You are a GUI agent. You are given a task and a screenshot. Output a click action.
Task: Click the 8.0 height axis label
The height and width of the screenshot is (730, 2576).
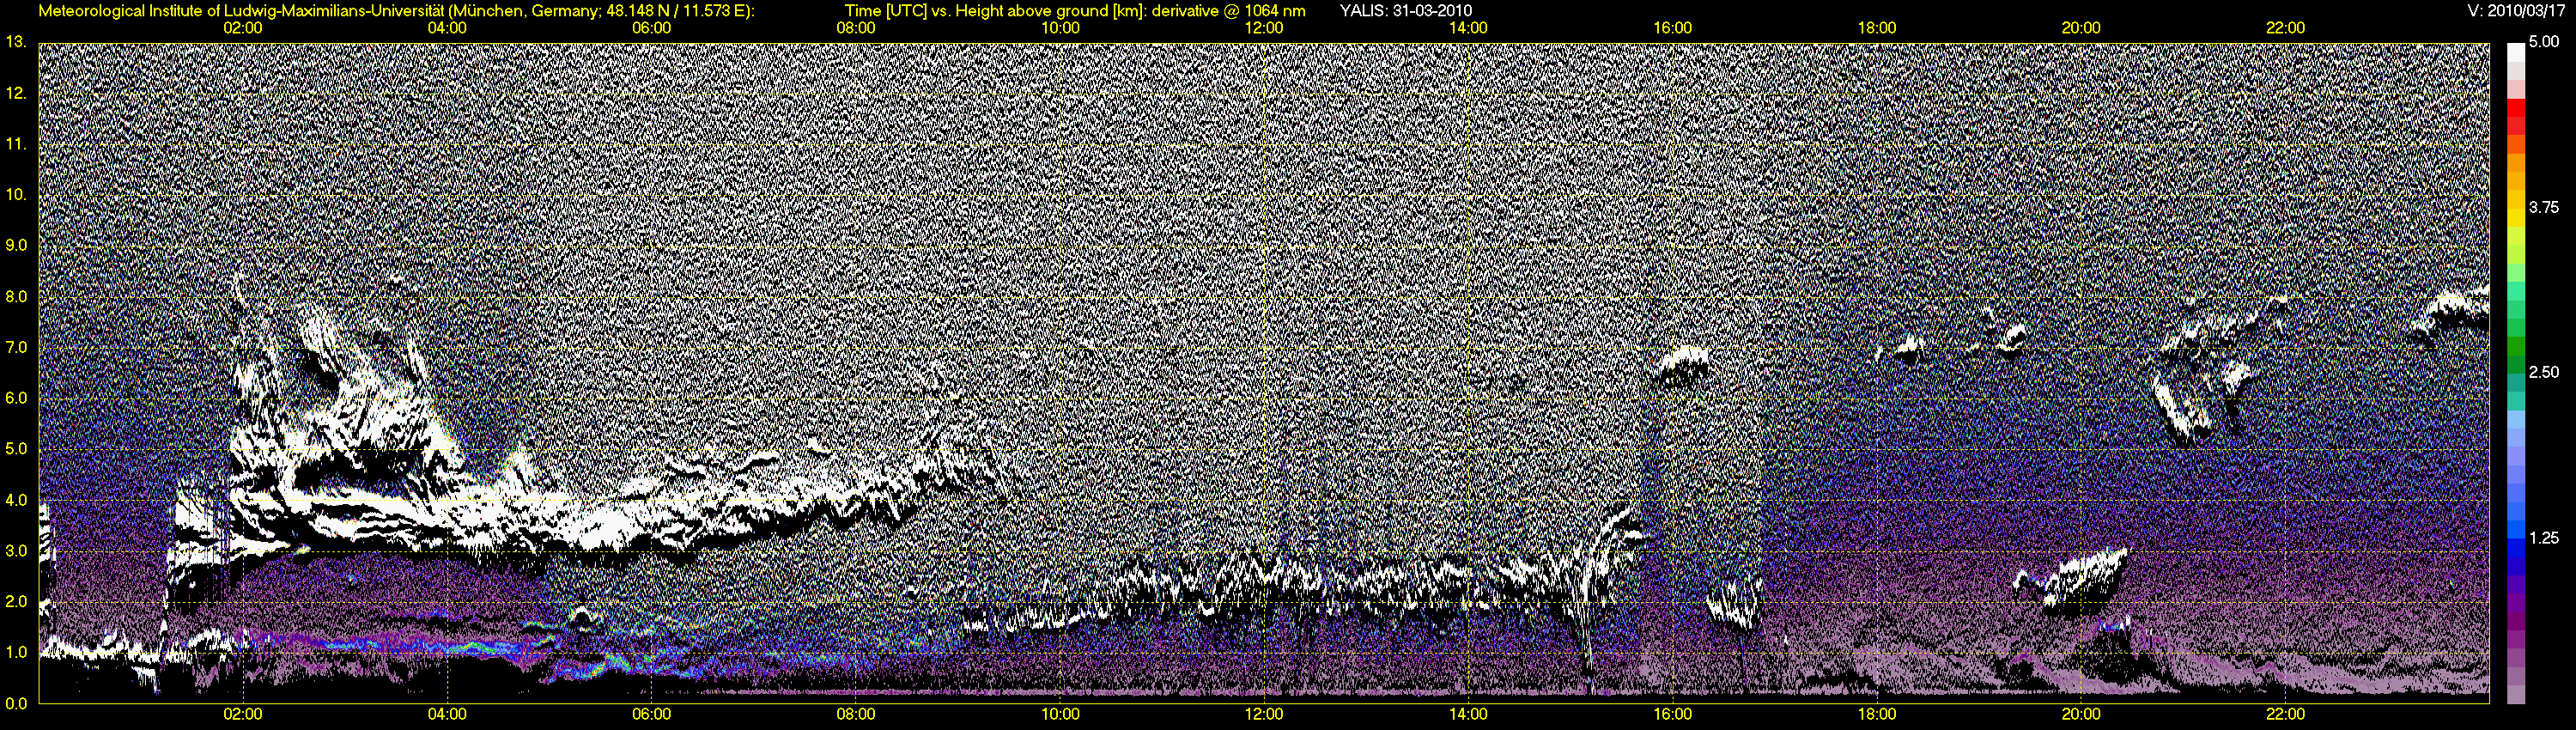(x=15, y=296)
